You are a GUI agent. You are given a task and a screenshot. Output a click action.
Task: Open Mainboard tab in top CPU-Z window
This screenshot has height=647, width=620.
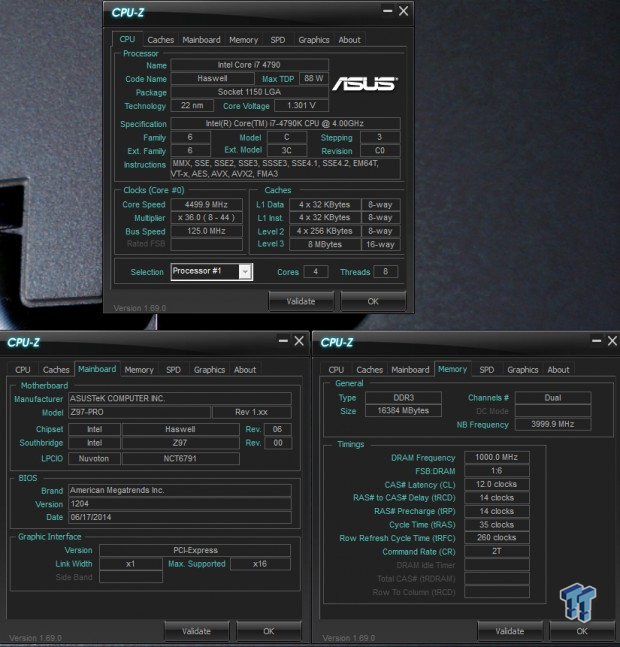(x=201, y=40)
